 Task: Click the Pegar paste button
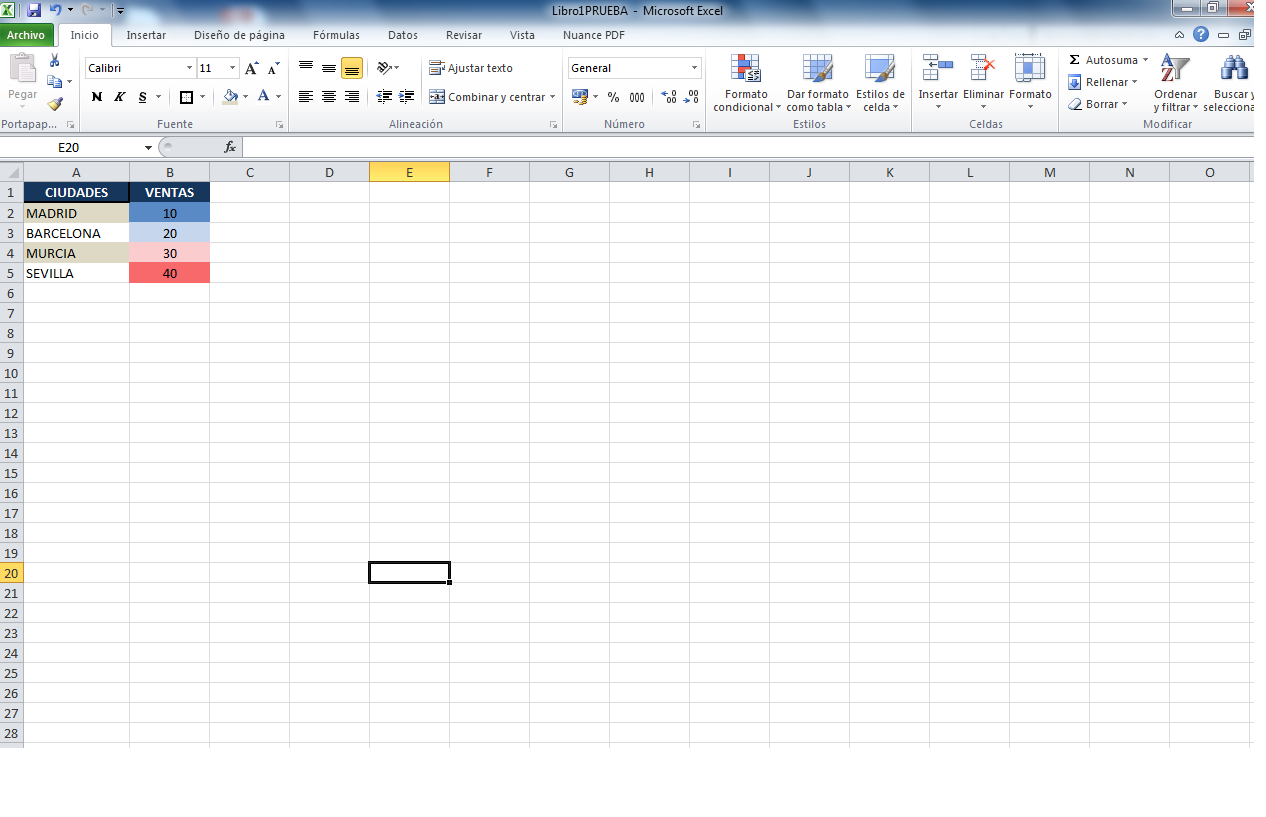point(22,82)
